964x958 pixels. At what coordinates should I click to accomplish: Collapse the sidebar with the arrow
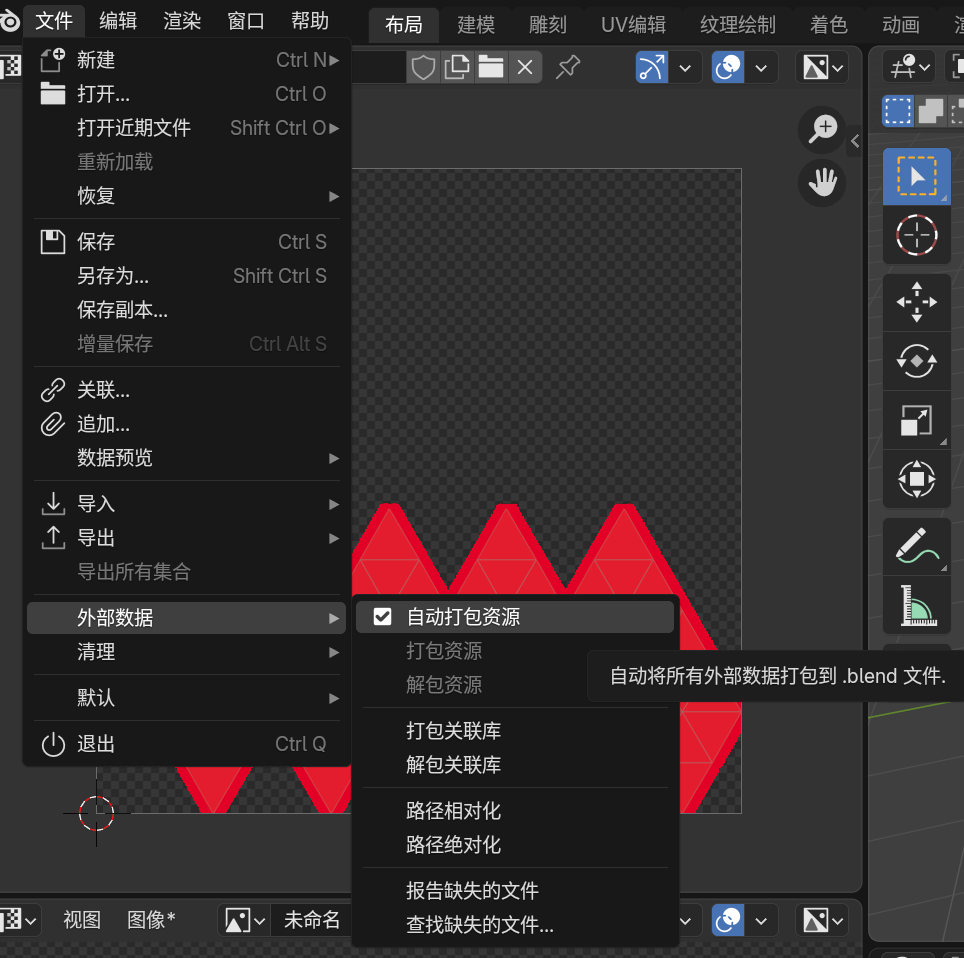pyautogui.click(x=855, y=141)
